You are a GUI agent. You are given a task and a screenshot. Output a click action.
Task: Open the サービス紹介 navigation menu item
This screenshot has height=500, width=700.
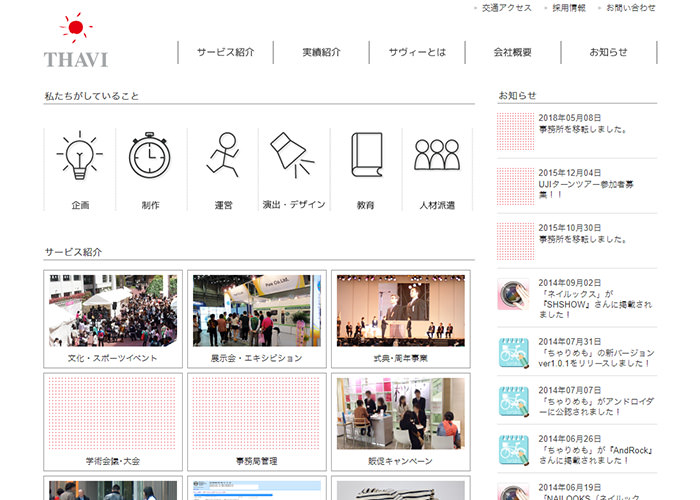pyautogui.click(x=225, y=52)
